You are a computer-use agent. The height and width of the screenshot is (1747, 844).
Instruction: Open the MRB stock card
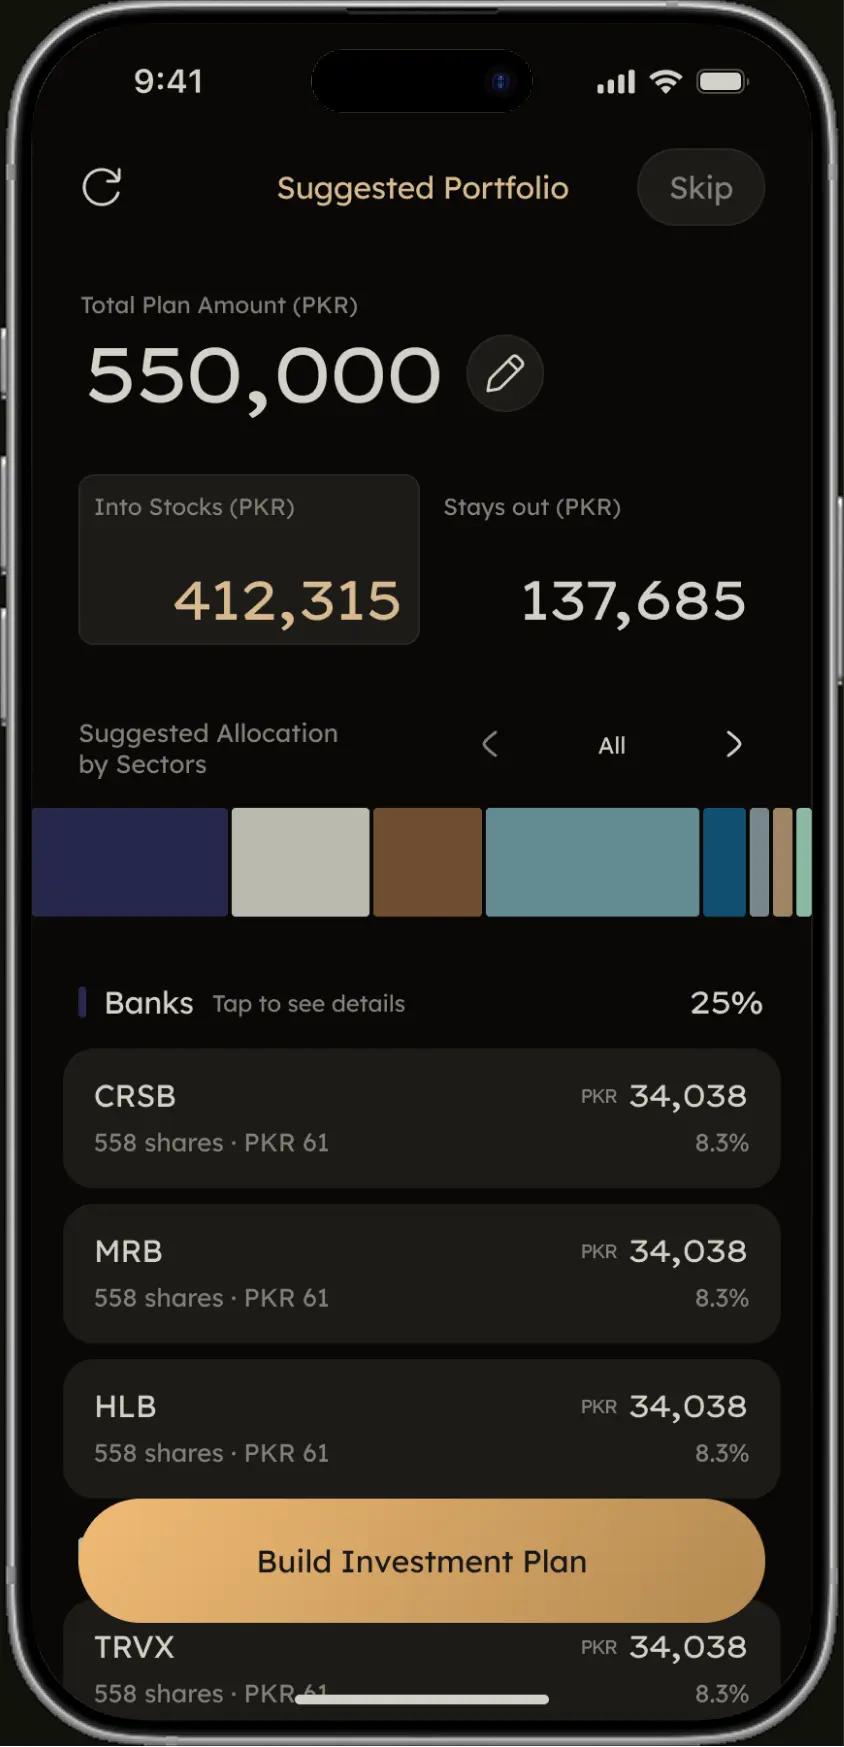[x=422, y=1273]
